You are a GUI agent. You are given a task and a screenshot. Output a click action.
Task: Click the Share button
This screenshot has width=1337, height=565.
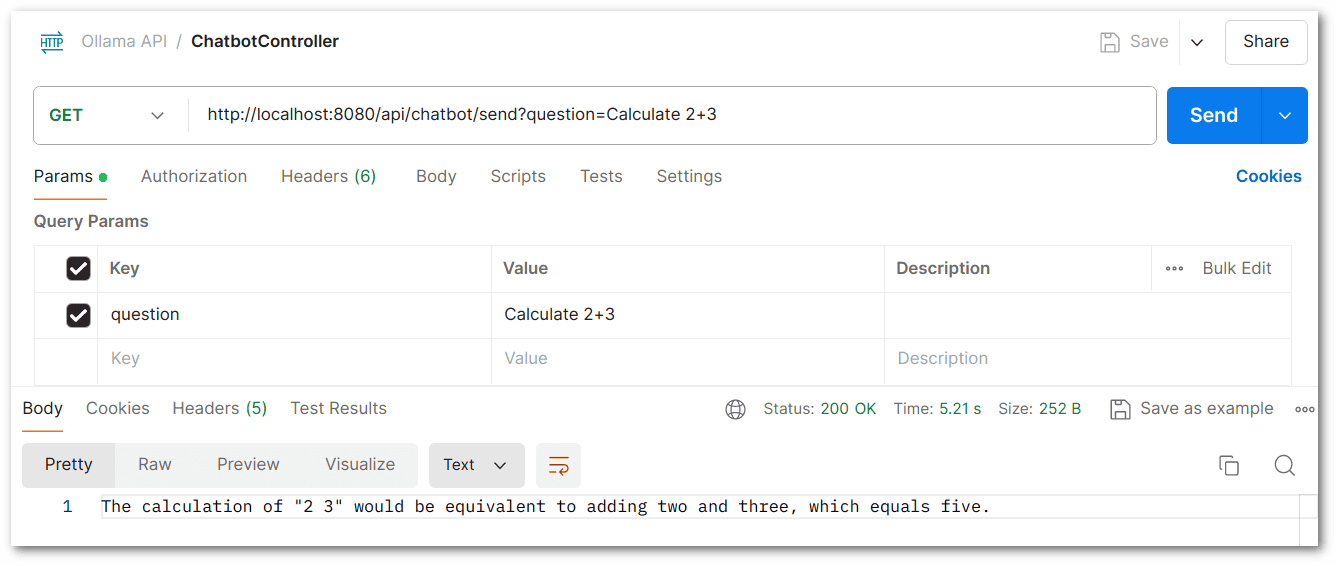coord(1266,42)
